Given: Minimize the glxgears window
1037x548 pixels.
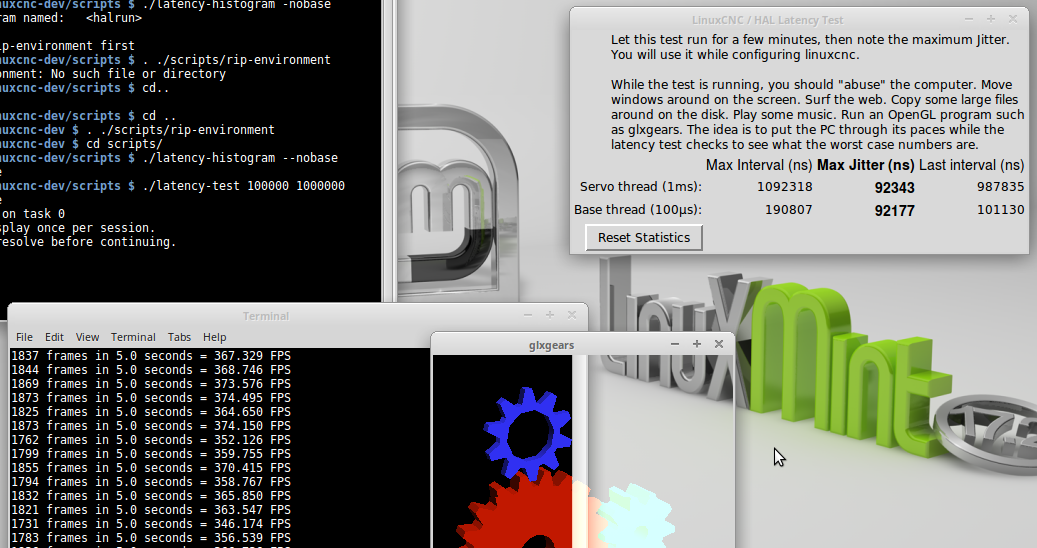Looking at the screenshot, I should (x=675, y=344).
